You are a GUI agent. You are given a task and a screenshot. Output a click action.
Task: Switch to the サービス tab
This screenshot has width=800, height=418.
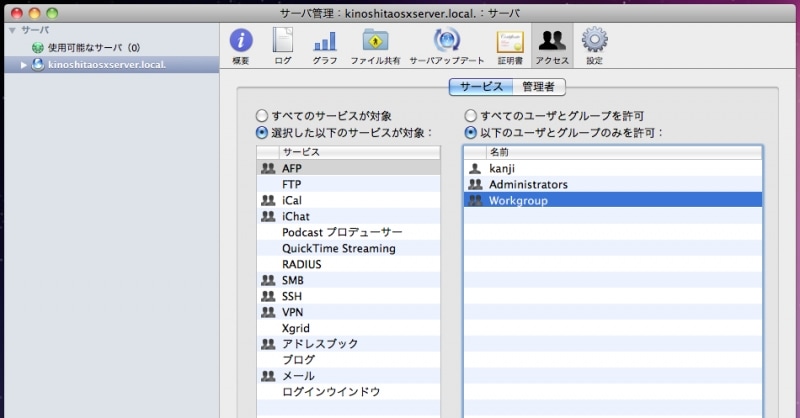(x=481, y=87)
